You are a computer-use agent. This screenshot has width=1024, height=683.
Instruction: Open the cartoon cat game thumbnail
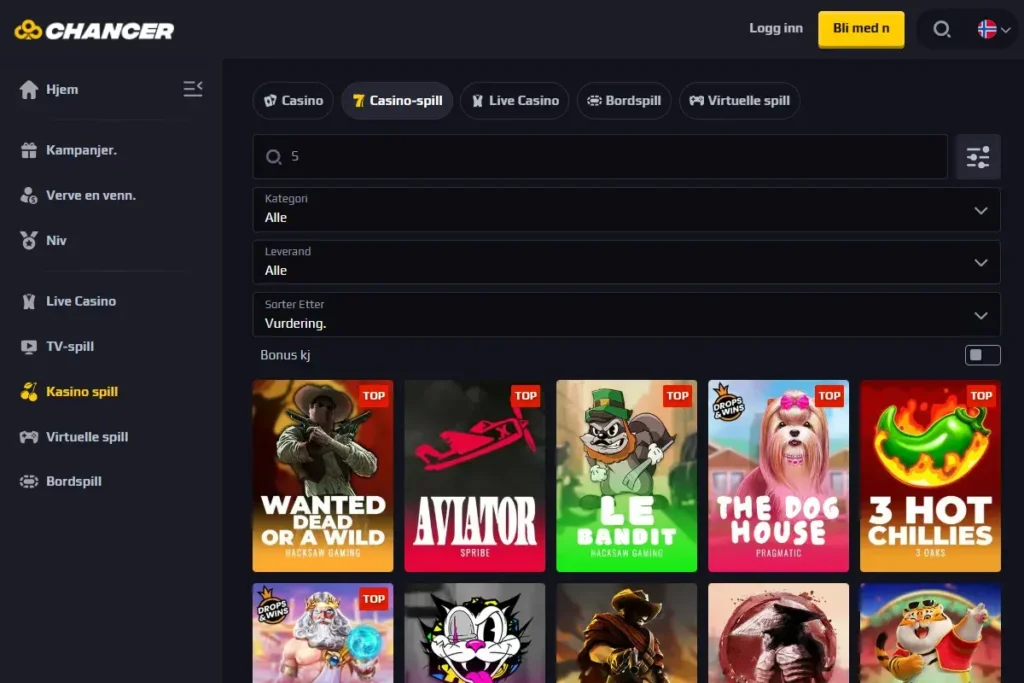475,633
